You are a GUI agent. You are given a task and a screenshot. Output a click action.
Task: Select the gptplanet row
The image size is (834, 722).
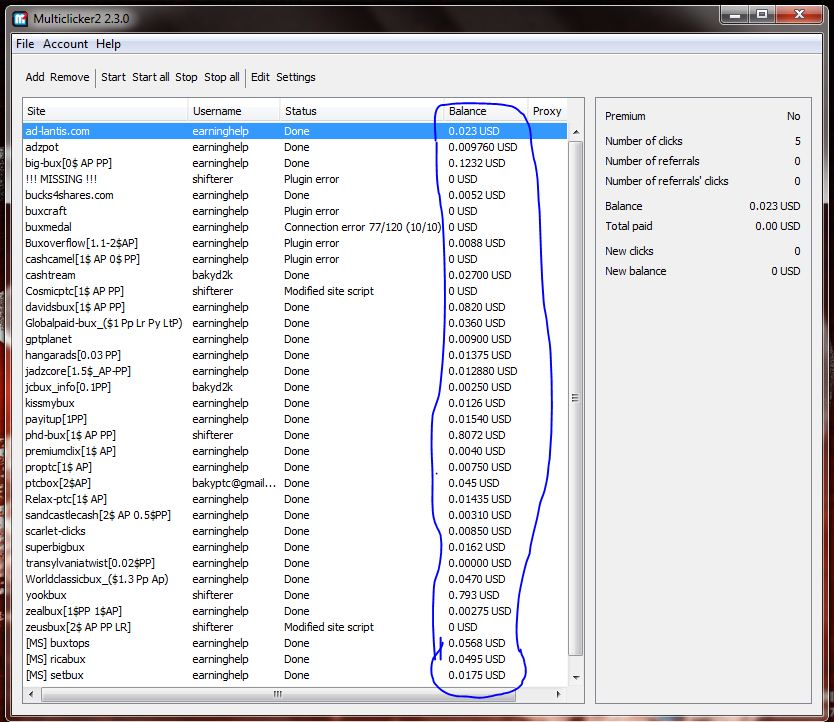pyautogui.click(x=295, y=339)
